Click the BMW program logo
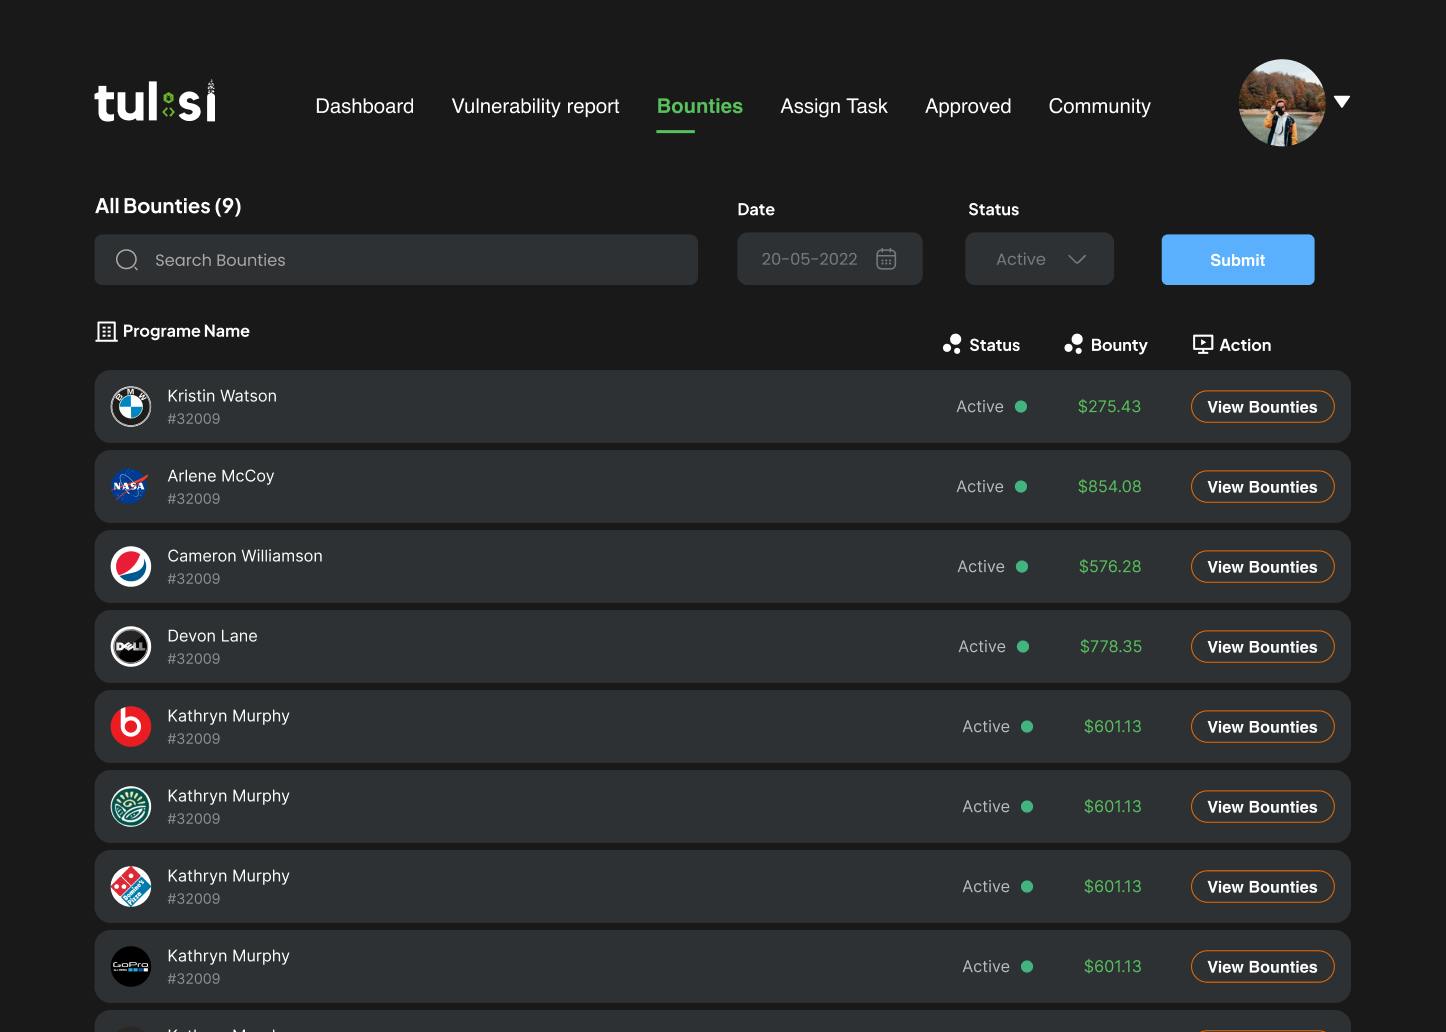Viewport: 1446px width, 1032px height. [x=131, y=407]
